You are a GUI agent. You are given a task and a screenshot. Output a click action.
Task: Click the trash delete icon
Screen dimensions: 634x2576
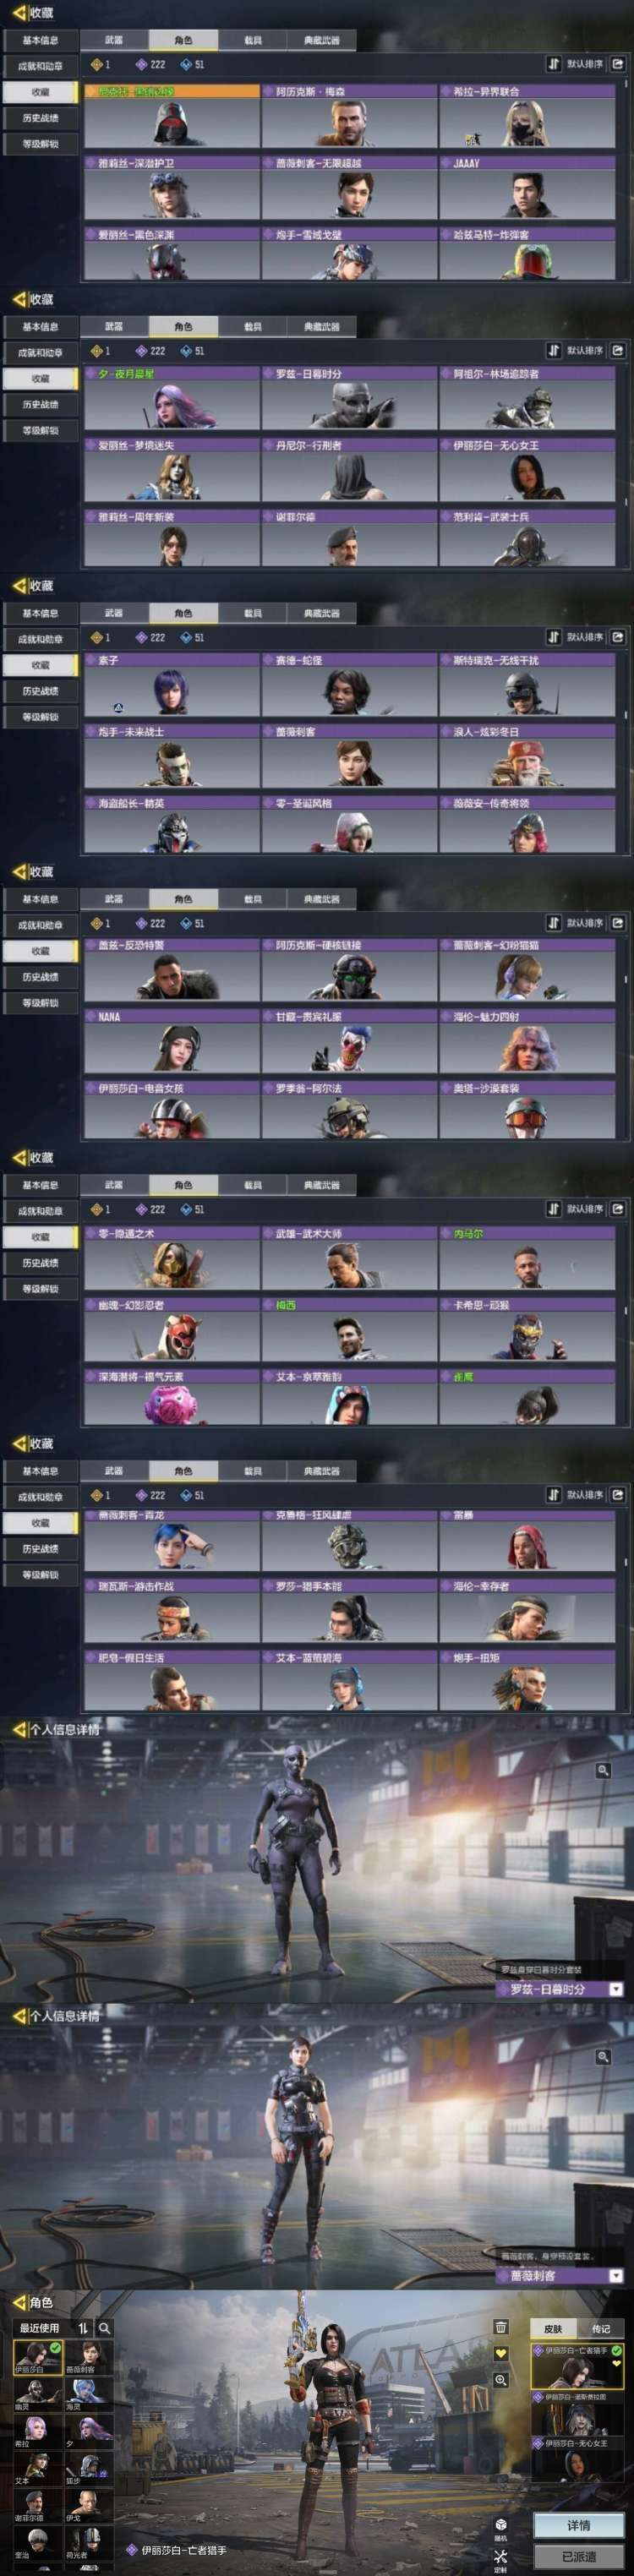501,2328
